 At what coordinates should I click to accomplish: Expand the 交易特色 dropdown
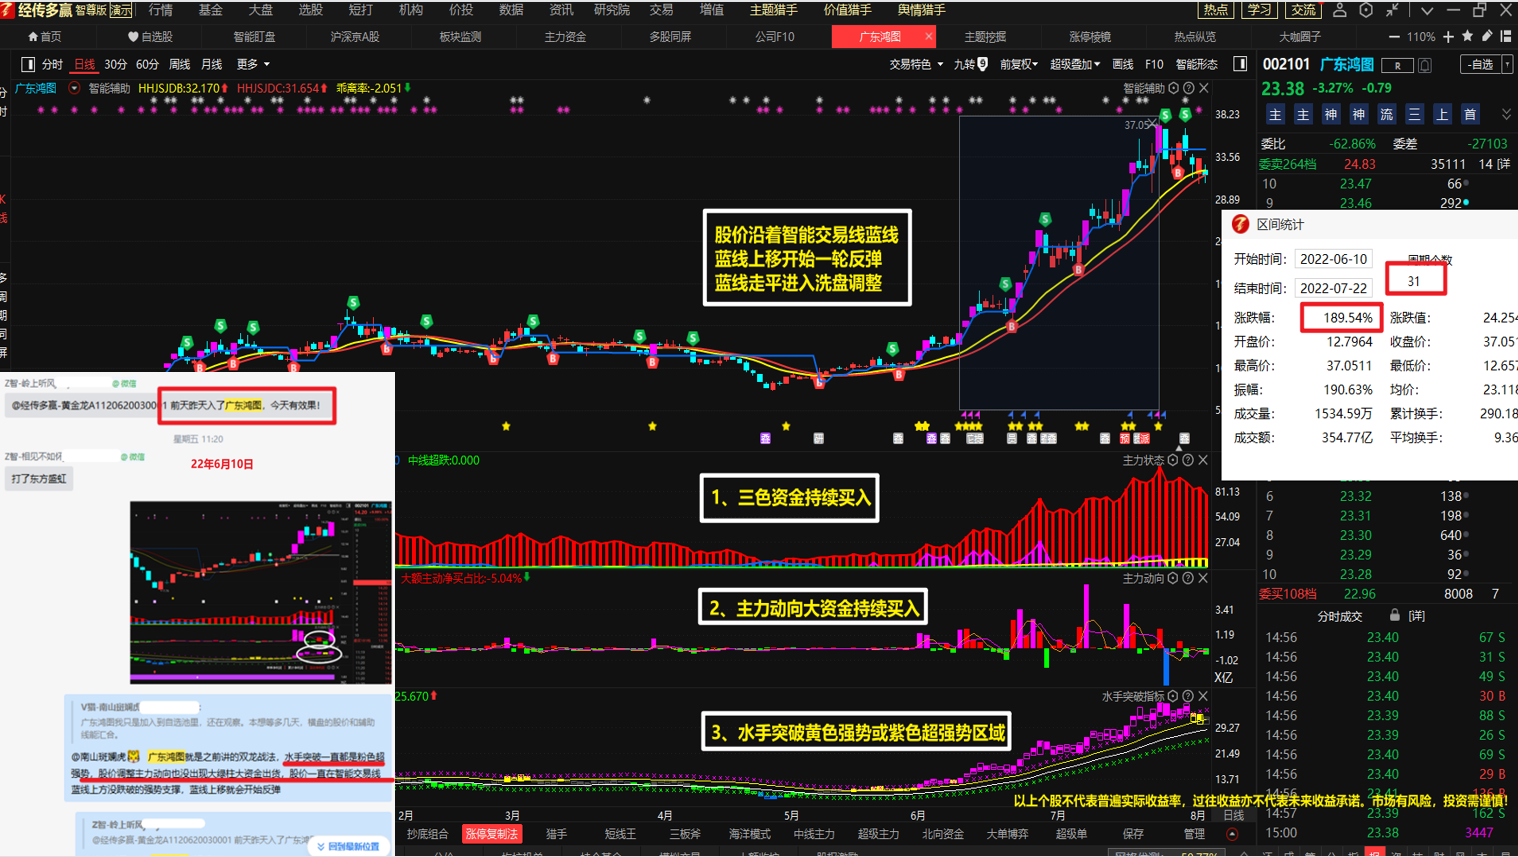915,64
